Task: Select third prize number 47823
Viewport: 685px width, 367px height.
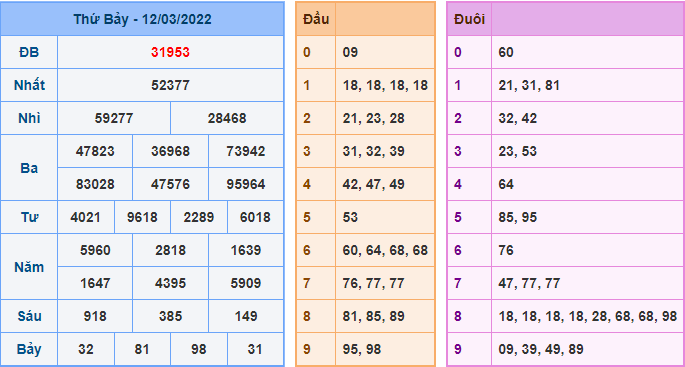Action: (x=95, y=151)
